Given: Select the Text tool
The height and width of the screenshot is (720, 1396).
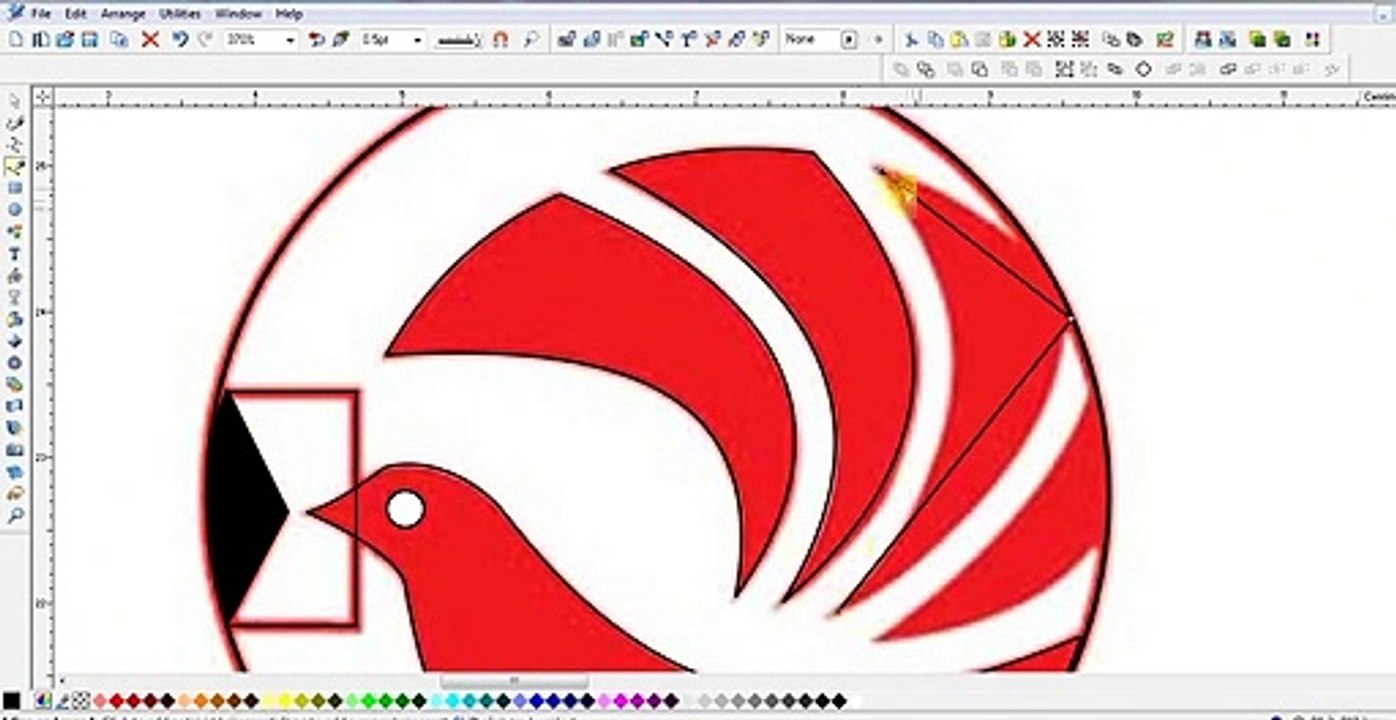Looking at the screenshot, I should [x=15, y=254].
